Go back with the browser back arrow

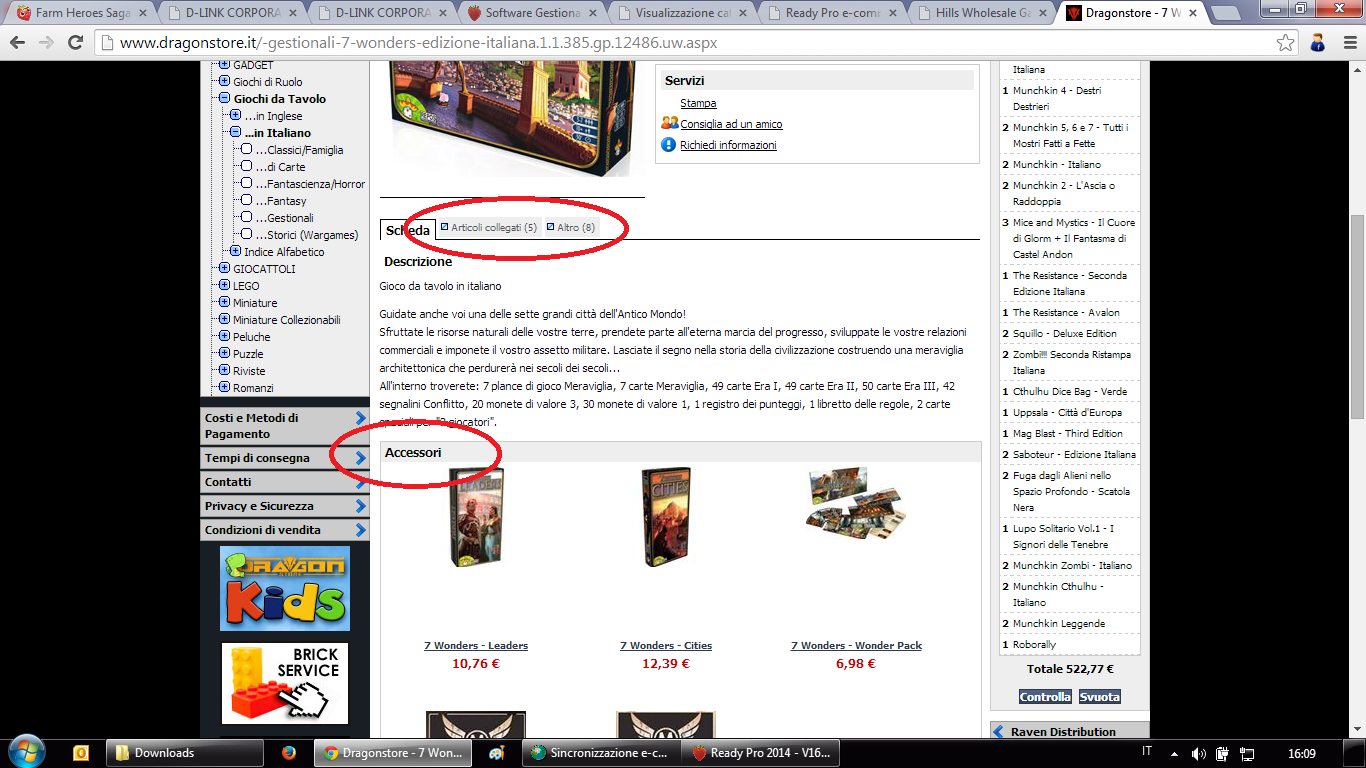point(17,43)
